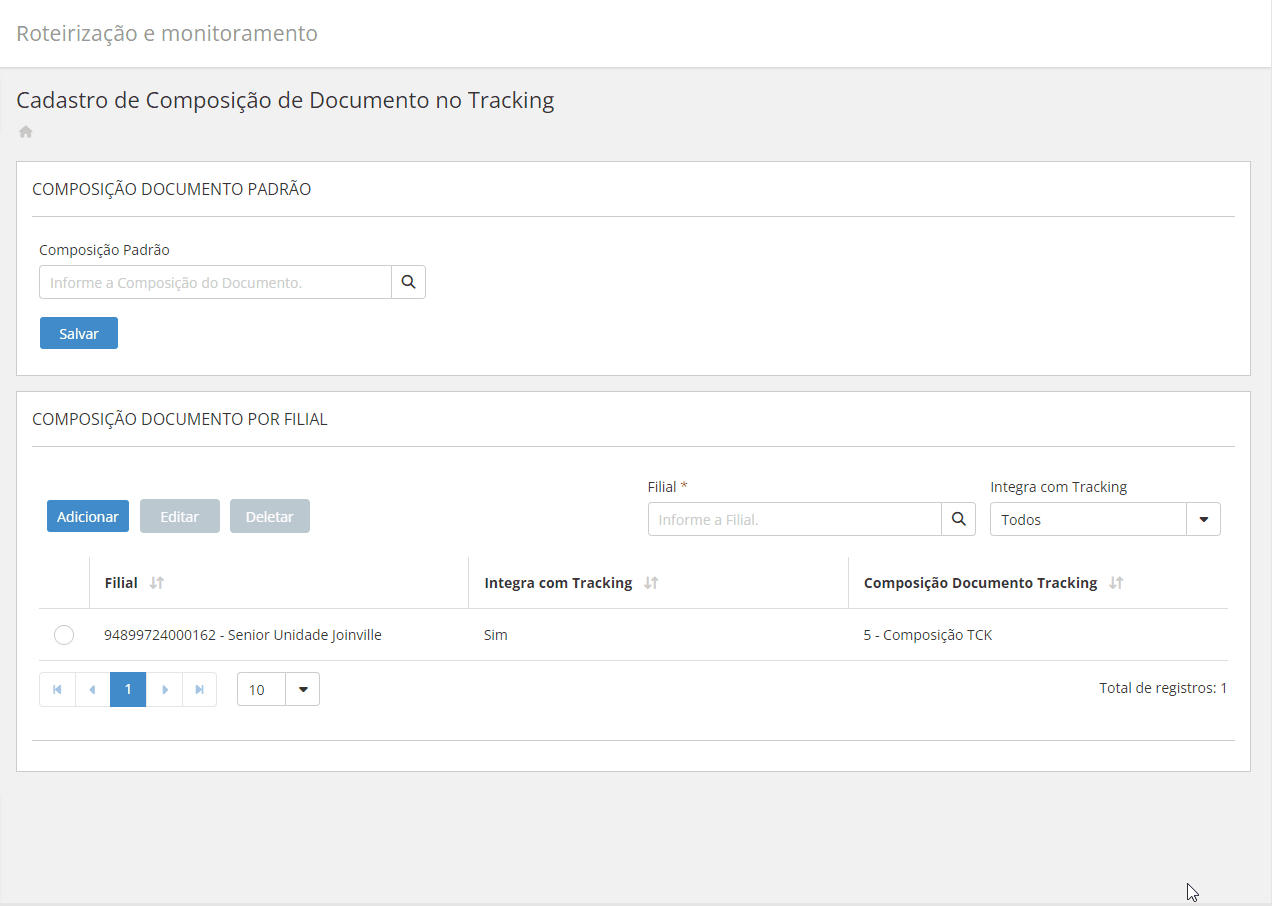The height and width of the screenshot is (906, 1272).
Task: Sort by Integra com Tracking column arrows
Action: pyautogui.click(x=651, y=583)
